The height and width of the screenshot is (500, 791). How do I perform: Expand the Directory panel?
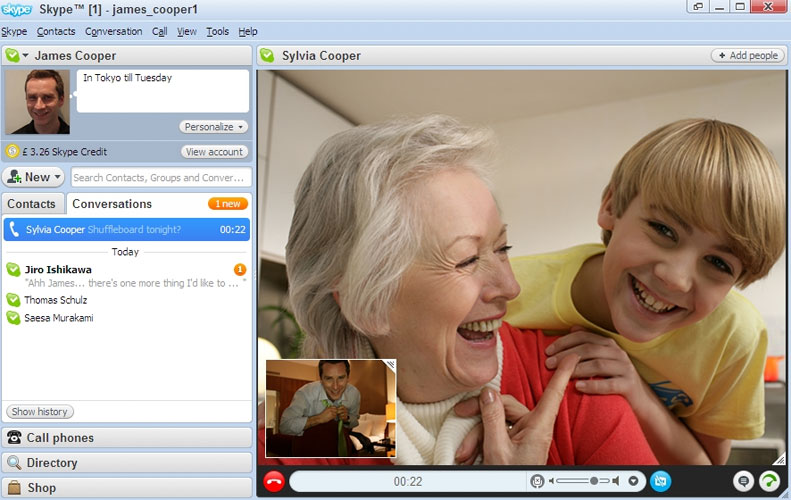click(127, 463)
